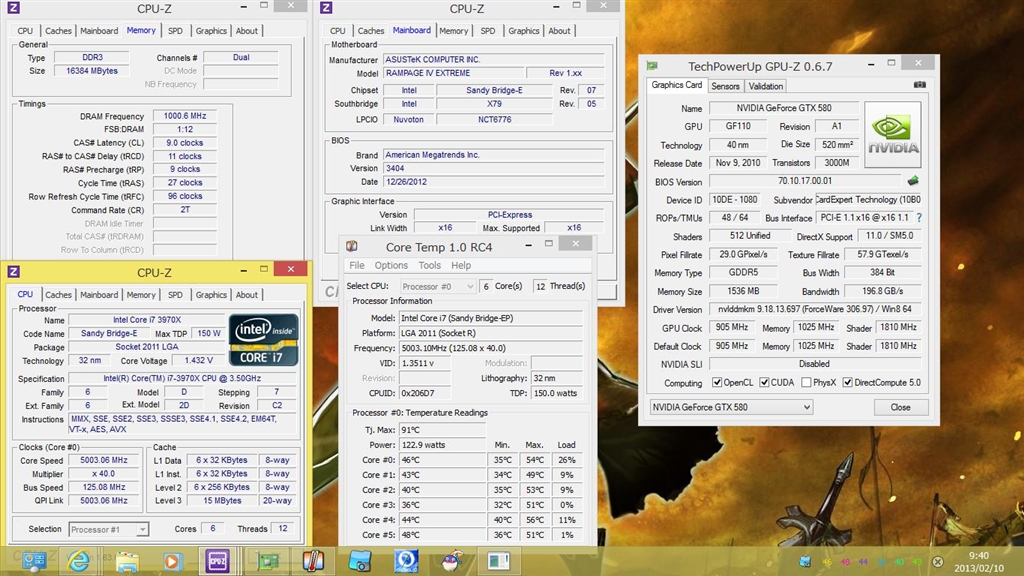Switch to the Sensors tab in GPU-Z
This screenshot has height=576, width=1024.
[725, 86]
